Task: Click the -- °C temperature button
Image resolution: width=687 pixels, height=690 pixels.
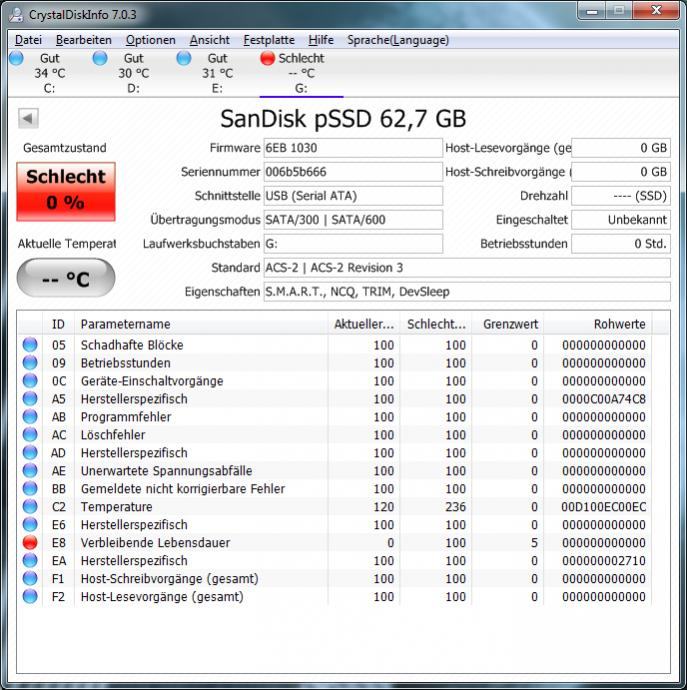Action: (x=66, y=278)
